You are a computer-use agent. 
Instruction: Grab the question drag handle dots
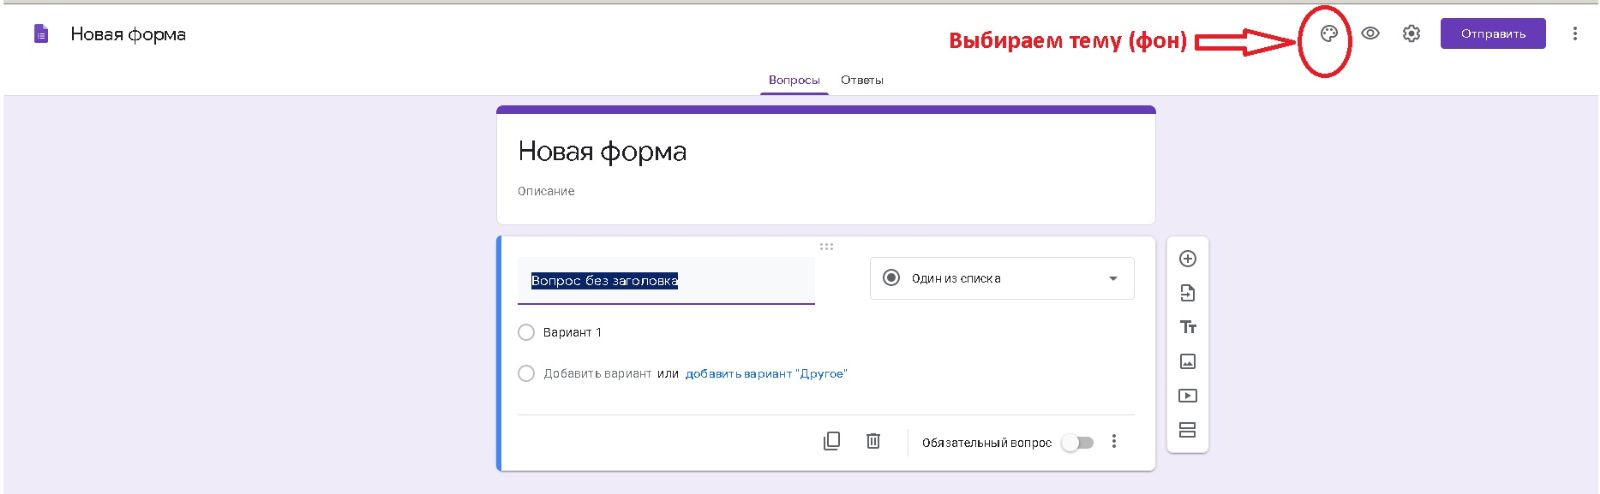[x=826, y=246]
